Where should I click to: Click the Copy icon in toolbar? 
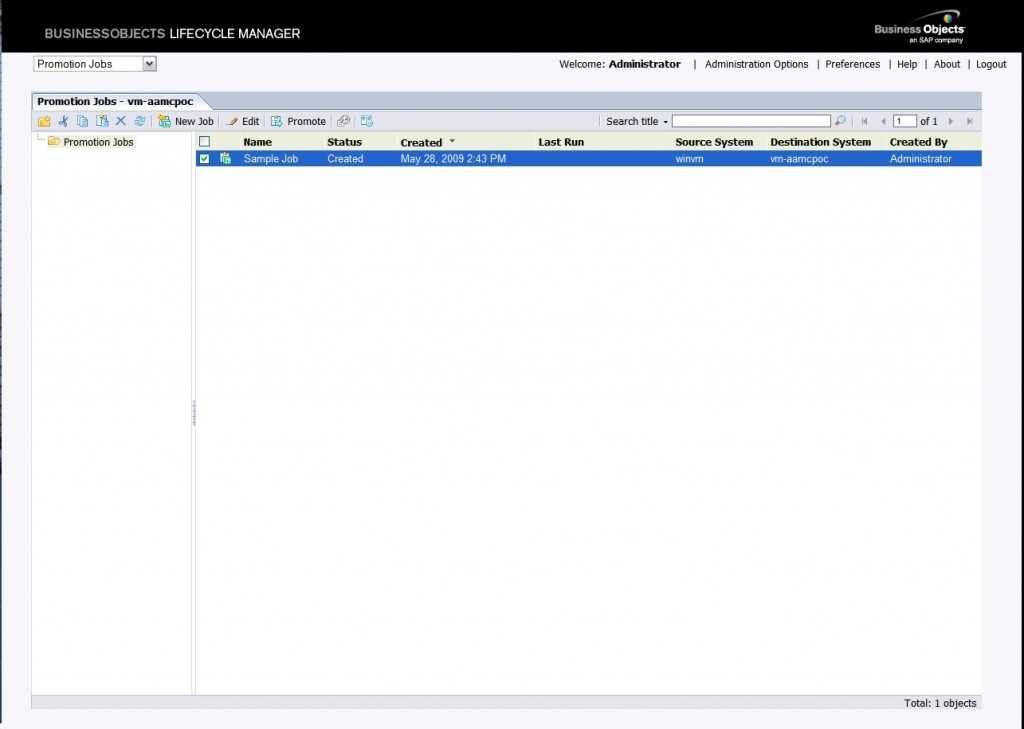pyautogui.click(x=82, y=122)
